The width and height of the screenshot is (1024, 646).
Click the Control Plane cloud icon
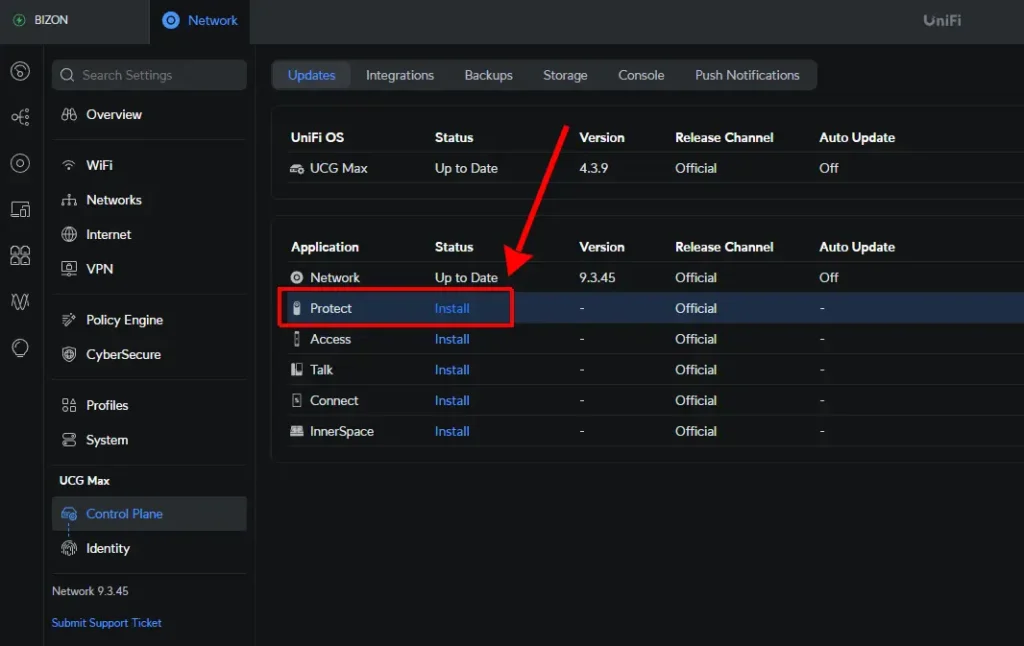(69, 514)
